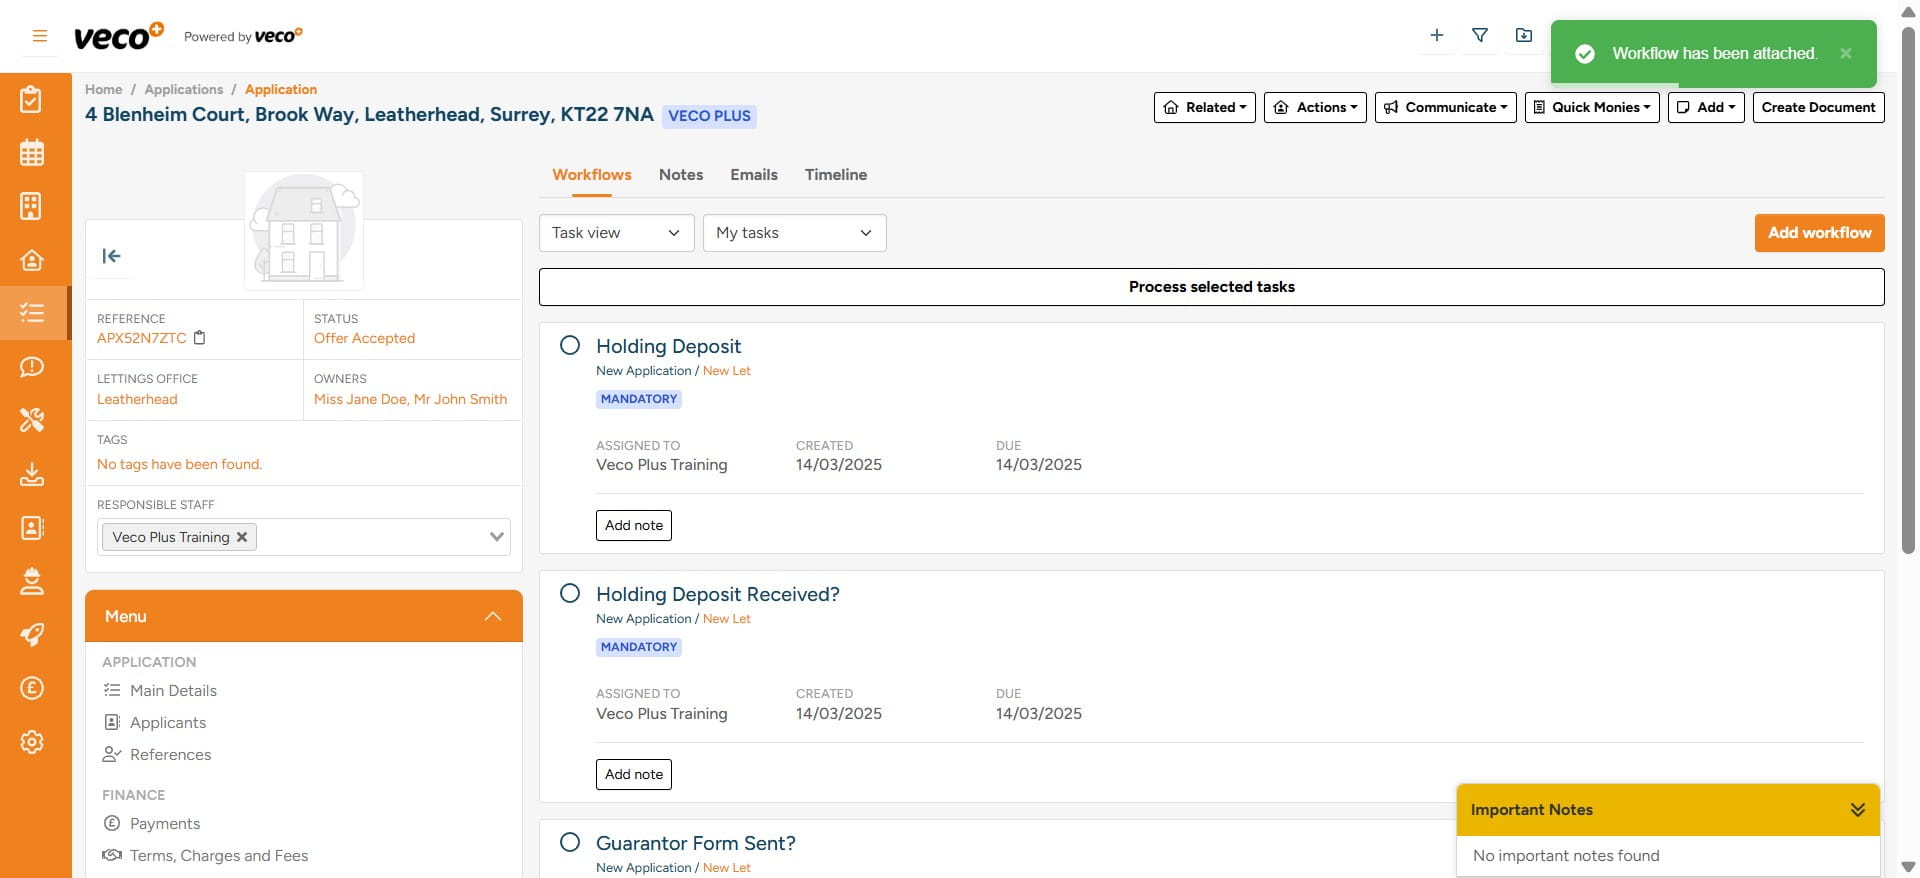This screenshot has height=878, width=1920.
Task: Open the pound accounts sidebar icon
Action: click(32, 688)
